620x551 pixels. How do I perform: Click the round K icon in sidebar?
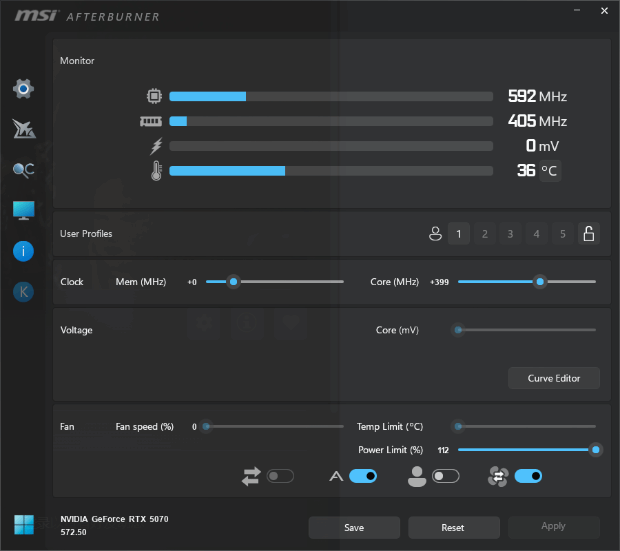pos(23,292)
